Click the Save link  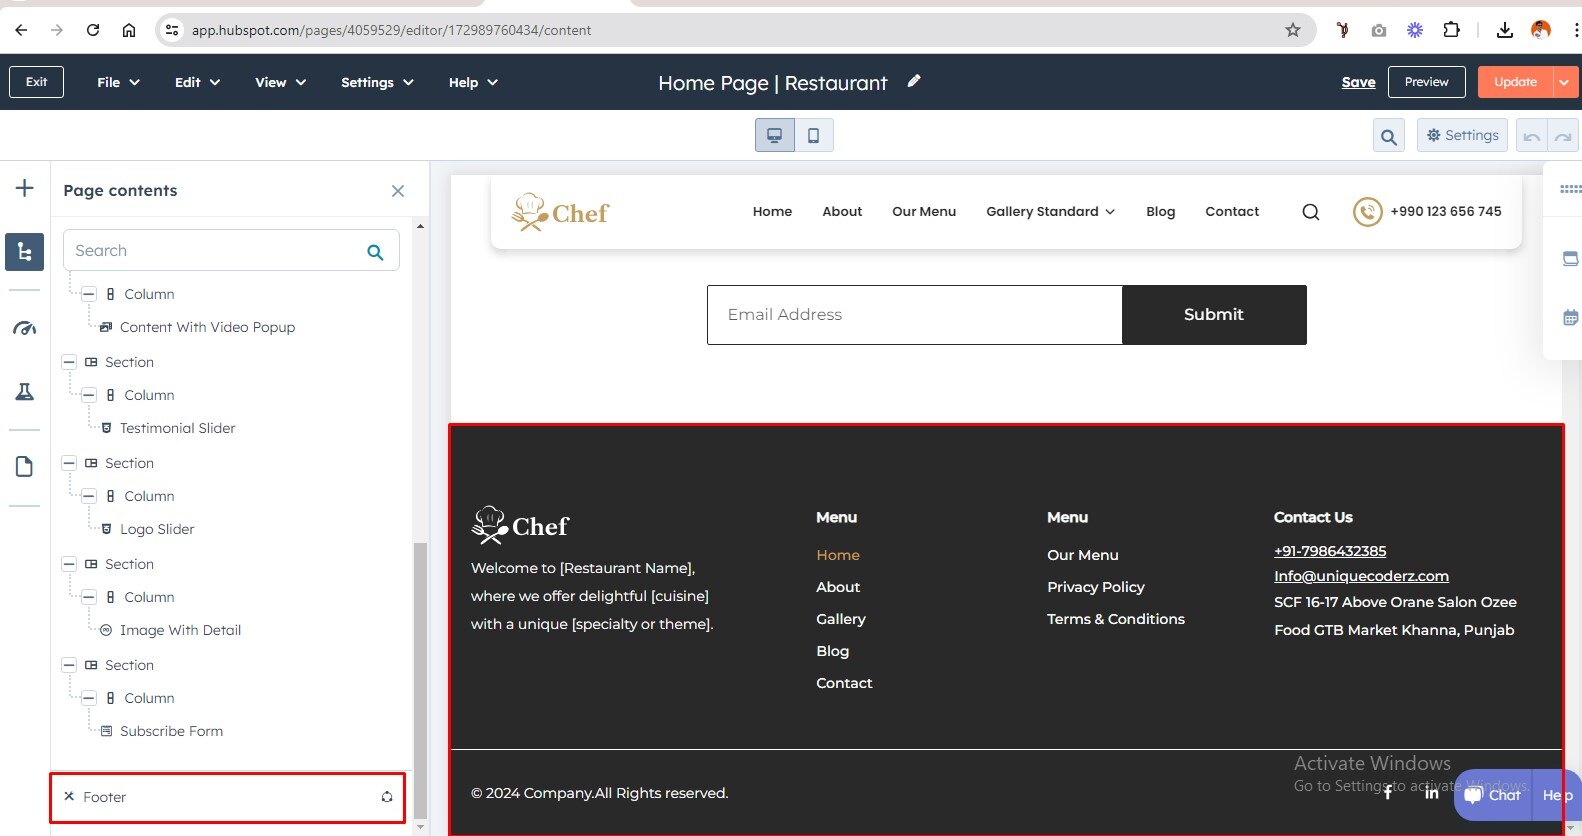tap(1358, 82)
